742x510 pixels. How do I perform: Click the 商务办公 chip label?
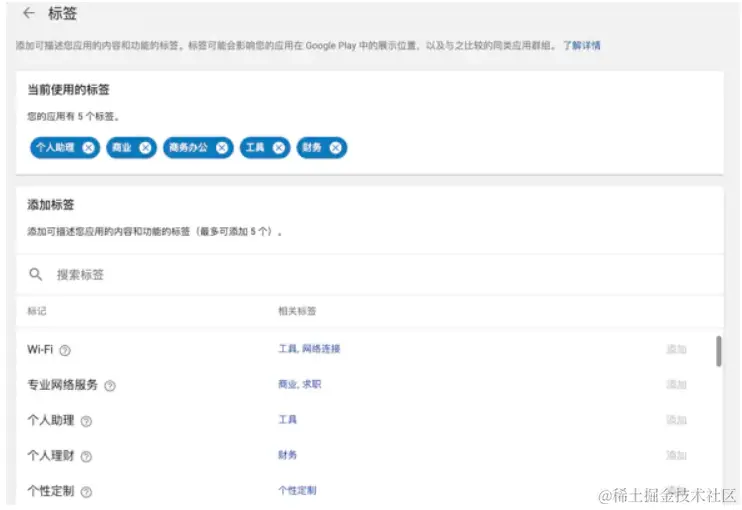(x=188, y=148)
